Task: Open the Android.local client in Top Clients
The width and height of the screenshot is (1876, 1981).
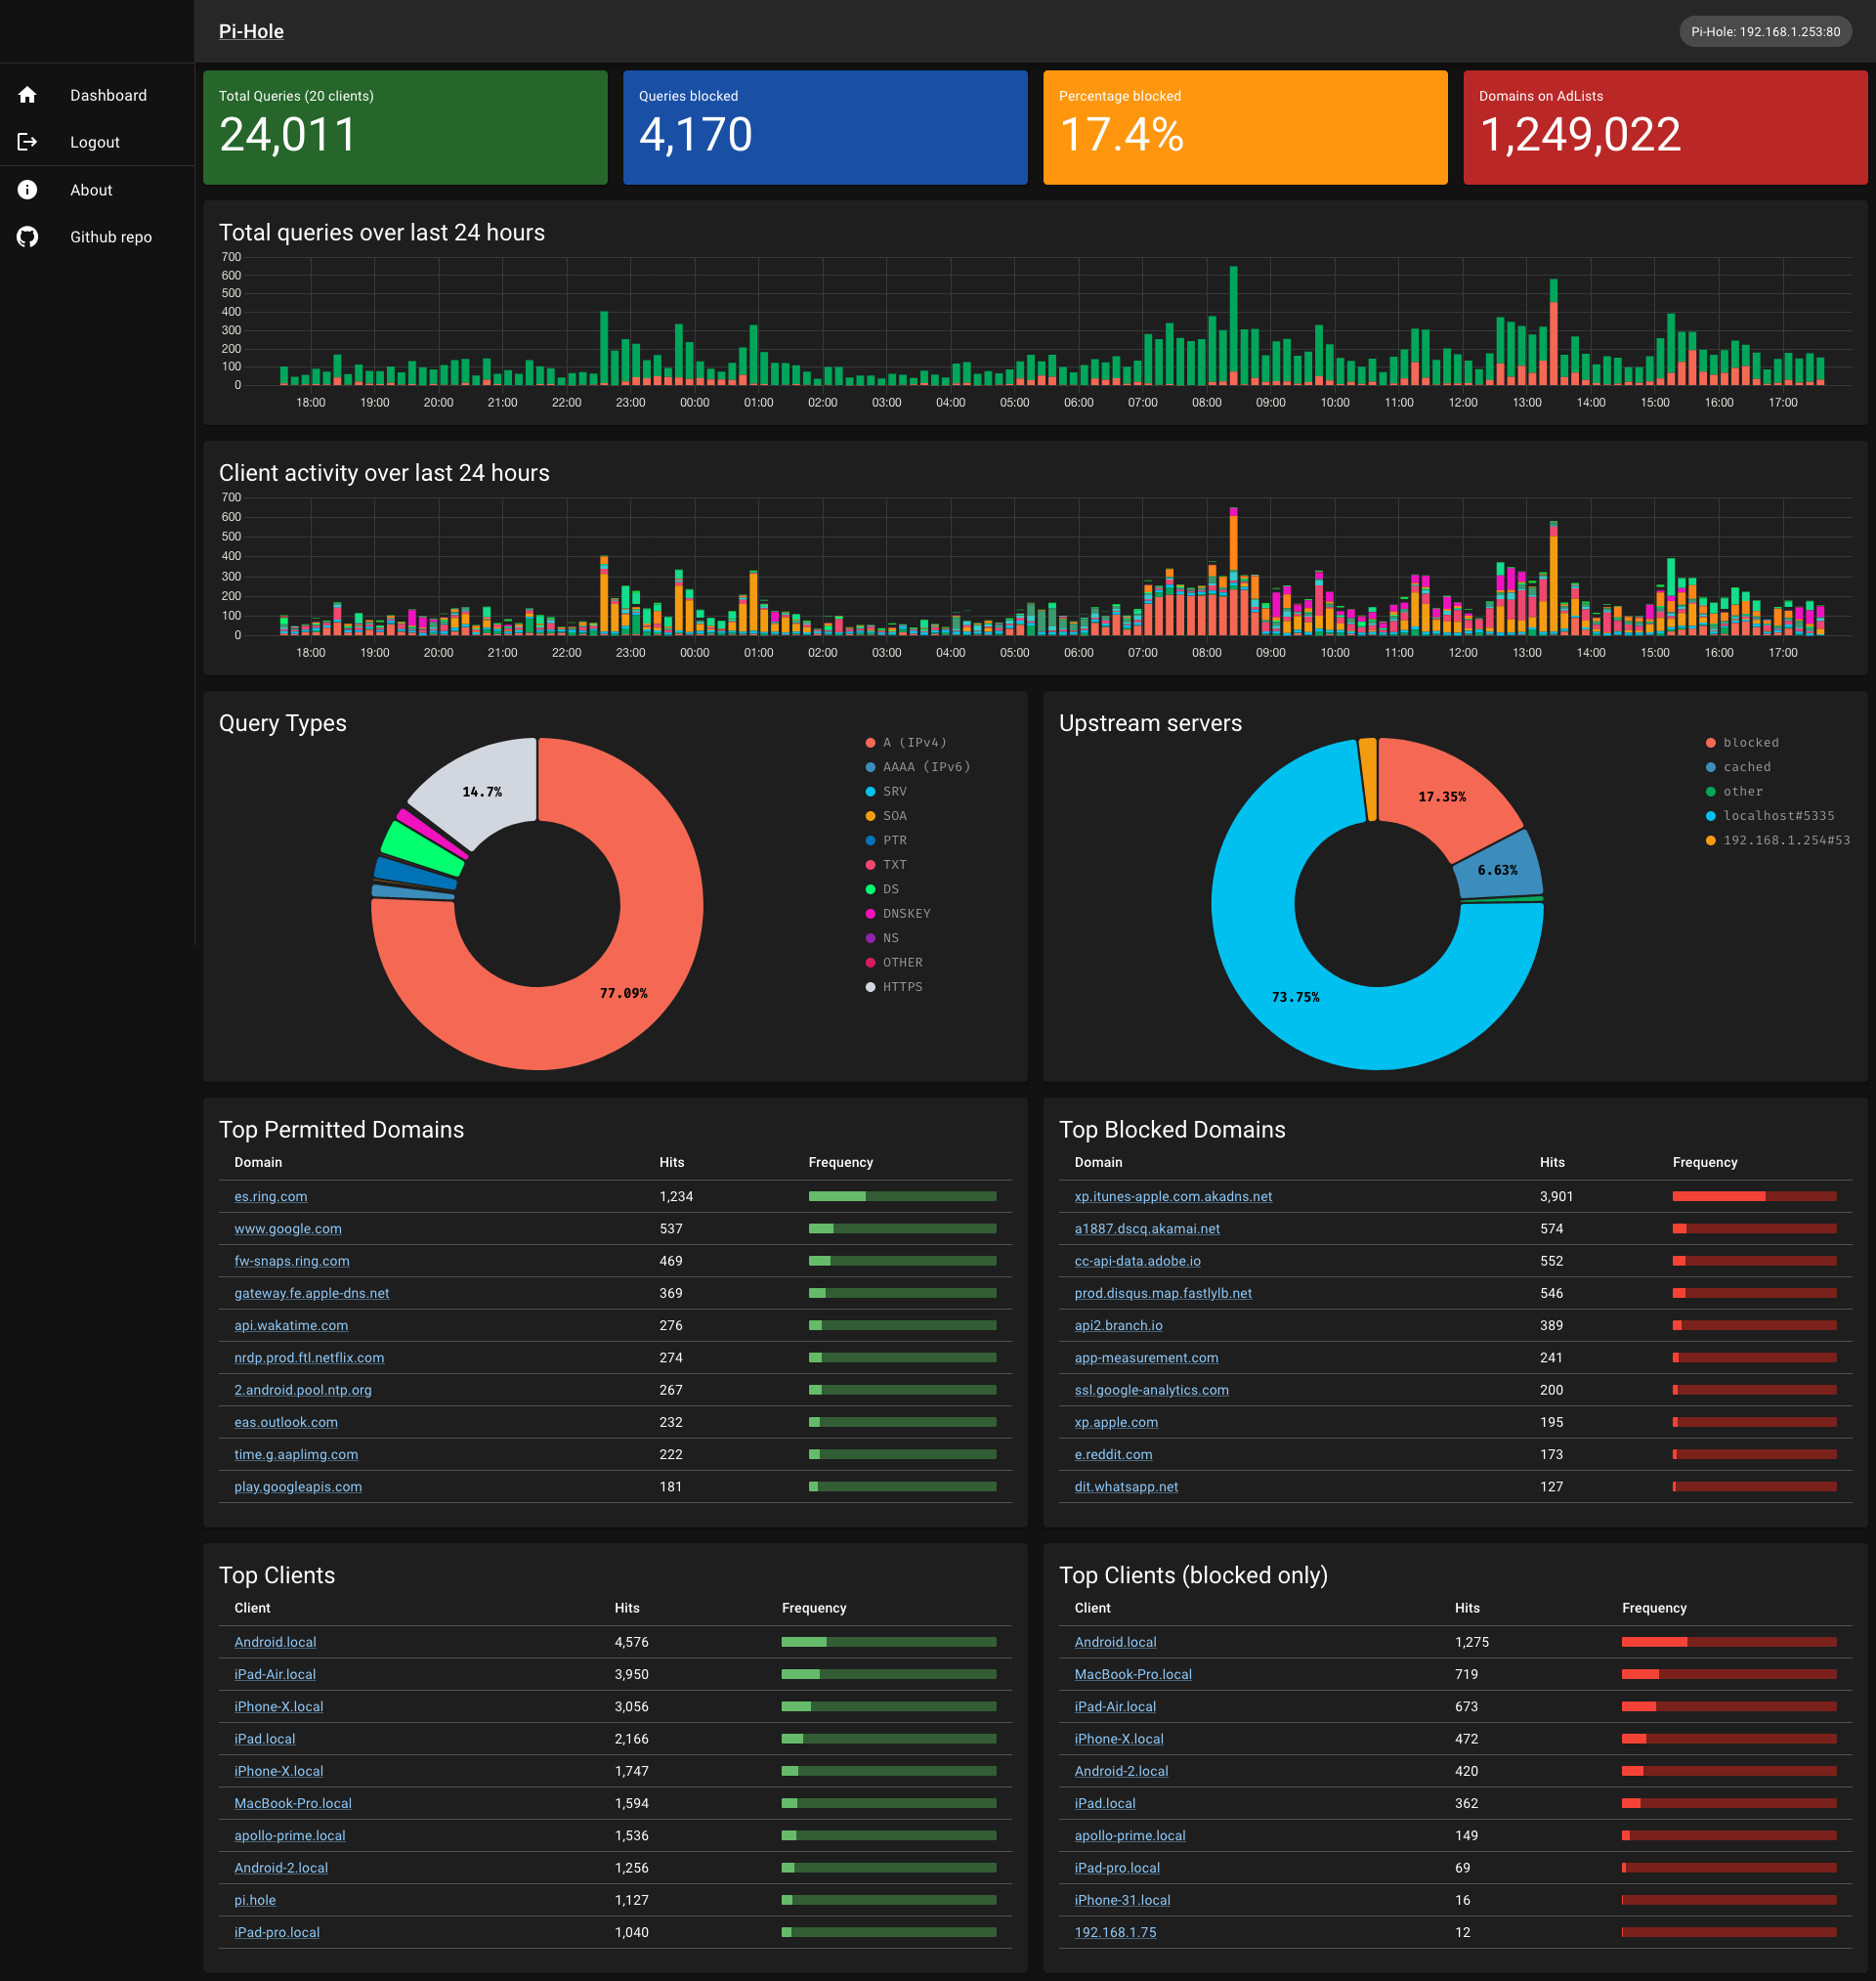Action: point(275,1642)
